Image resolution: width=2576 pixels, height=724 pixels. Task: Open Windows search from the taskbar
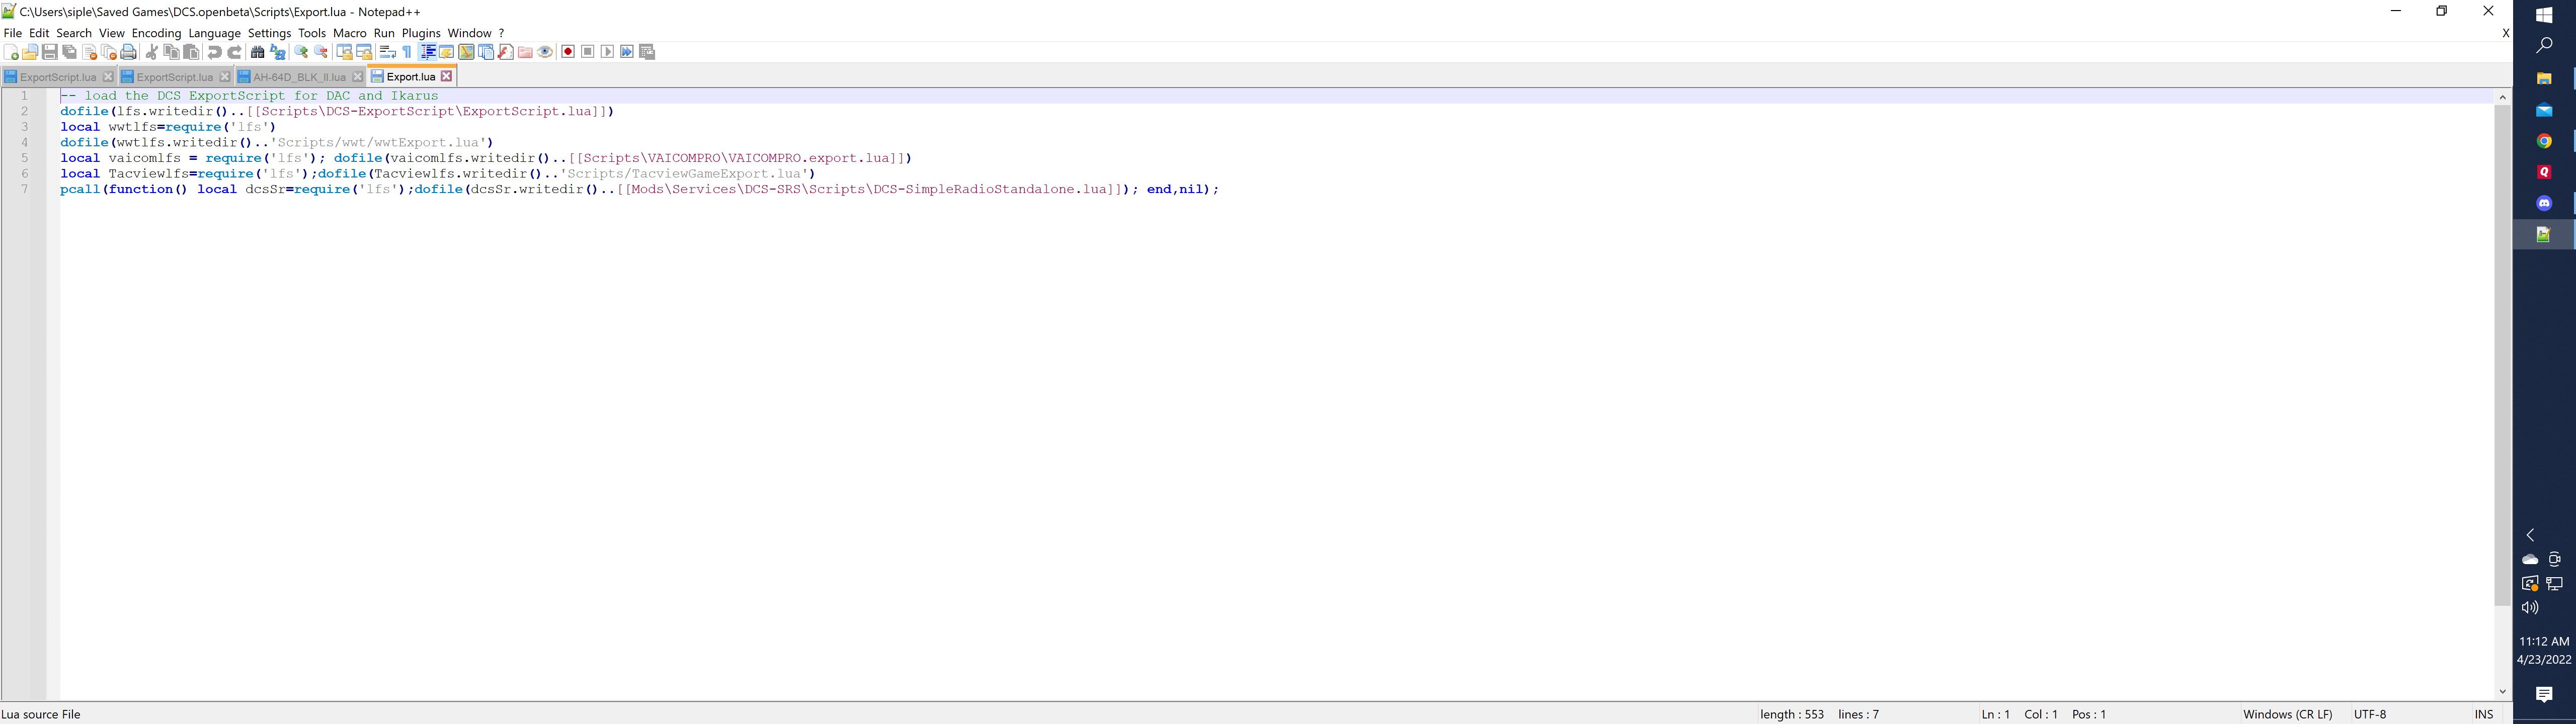click(x=2544, y=46)
